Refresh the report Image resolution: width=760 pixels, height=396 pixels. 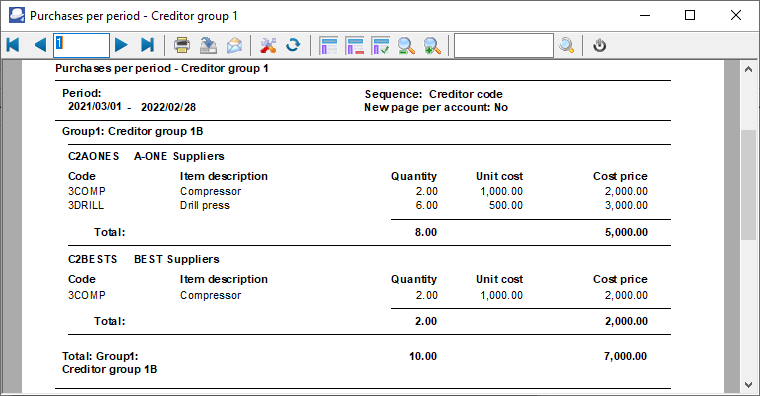293,45
